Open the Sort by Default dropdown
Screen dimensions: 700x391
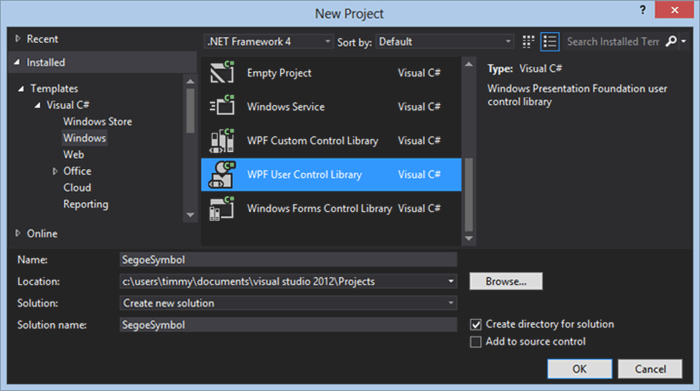coord(445,42)
